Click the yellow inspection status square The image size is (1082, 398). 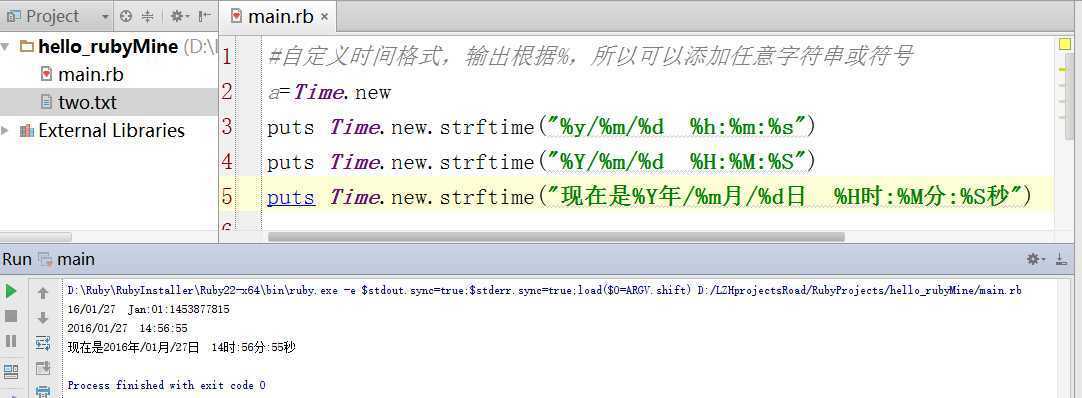(1064, 44)
